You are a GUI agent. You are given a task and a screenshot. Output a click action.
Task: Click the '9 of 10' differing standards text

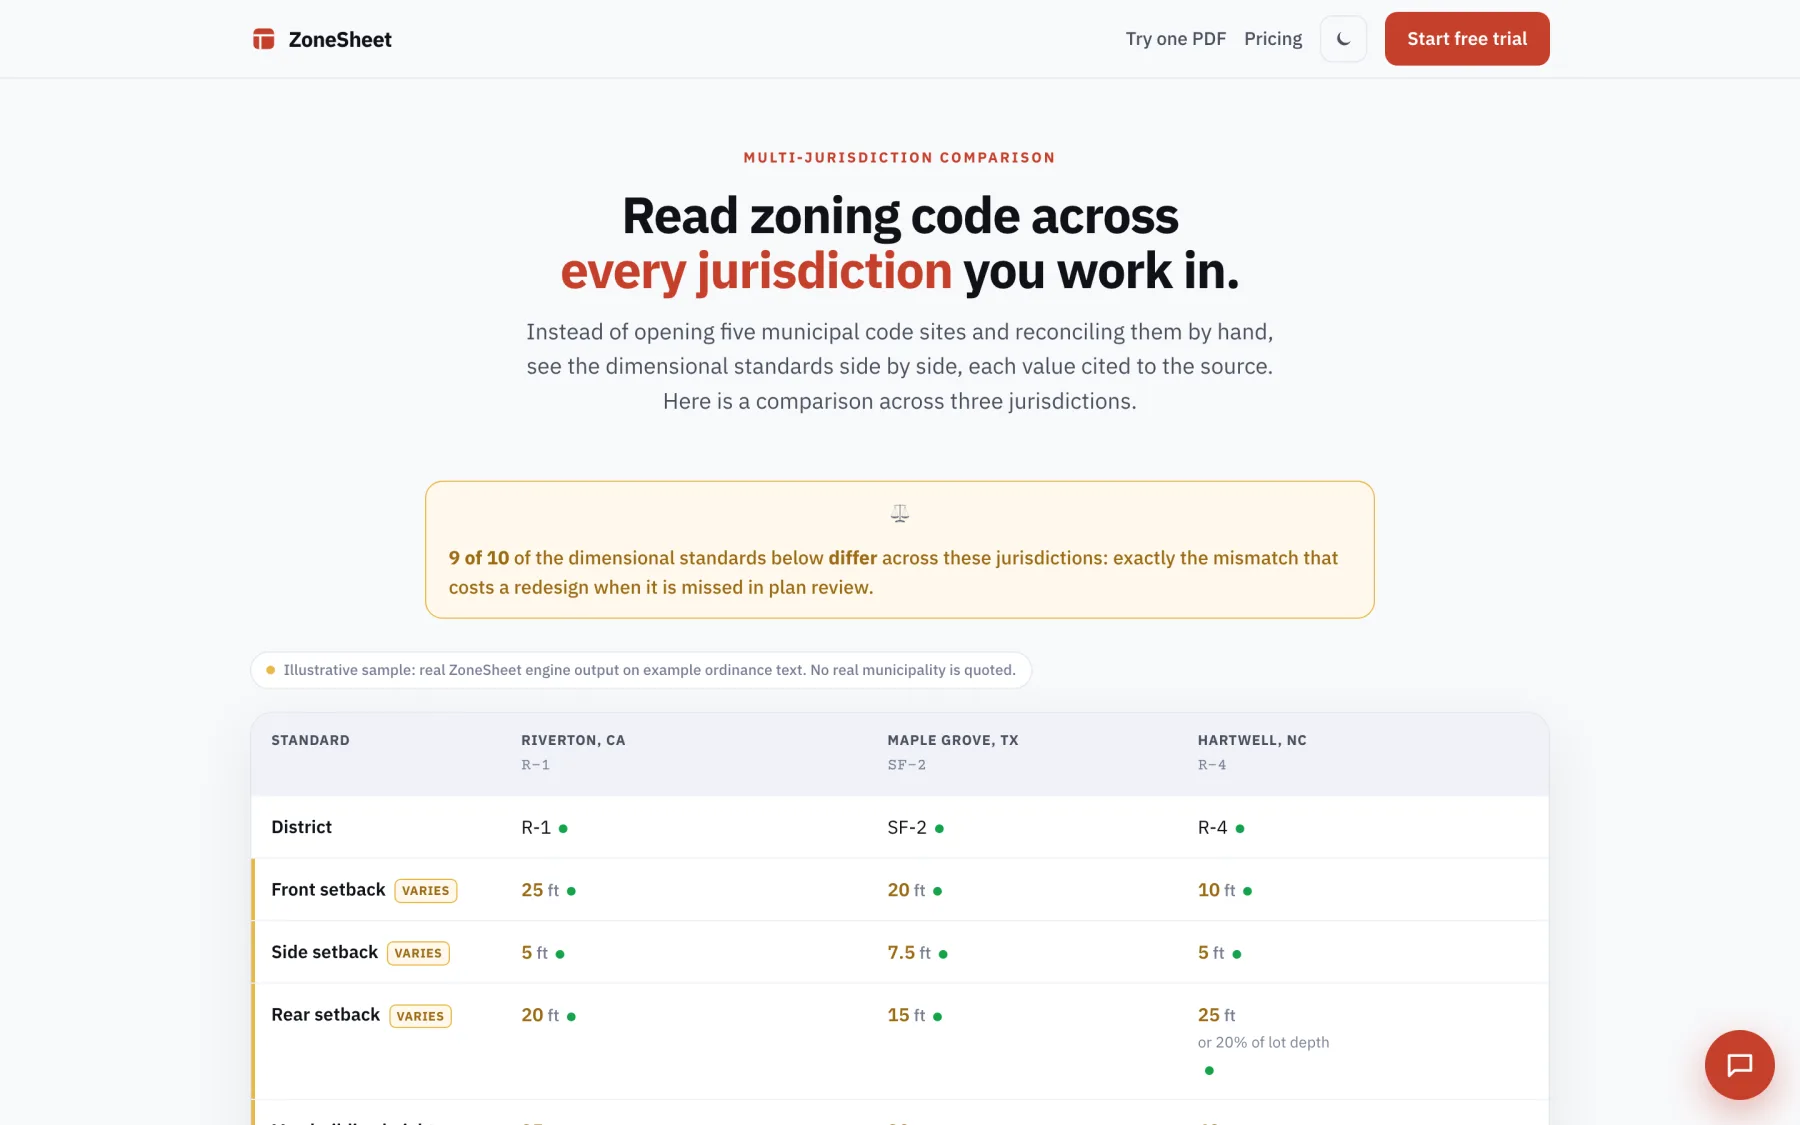478,558
